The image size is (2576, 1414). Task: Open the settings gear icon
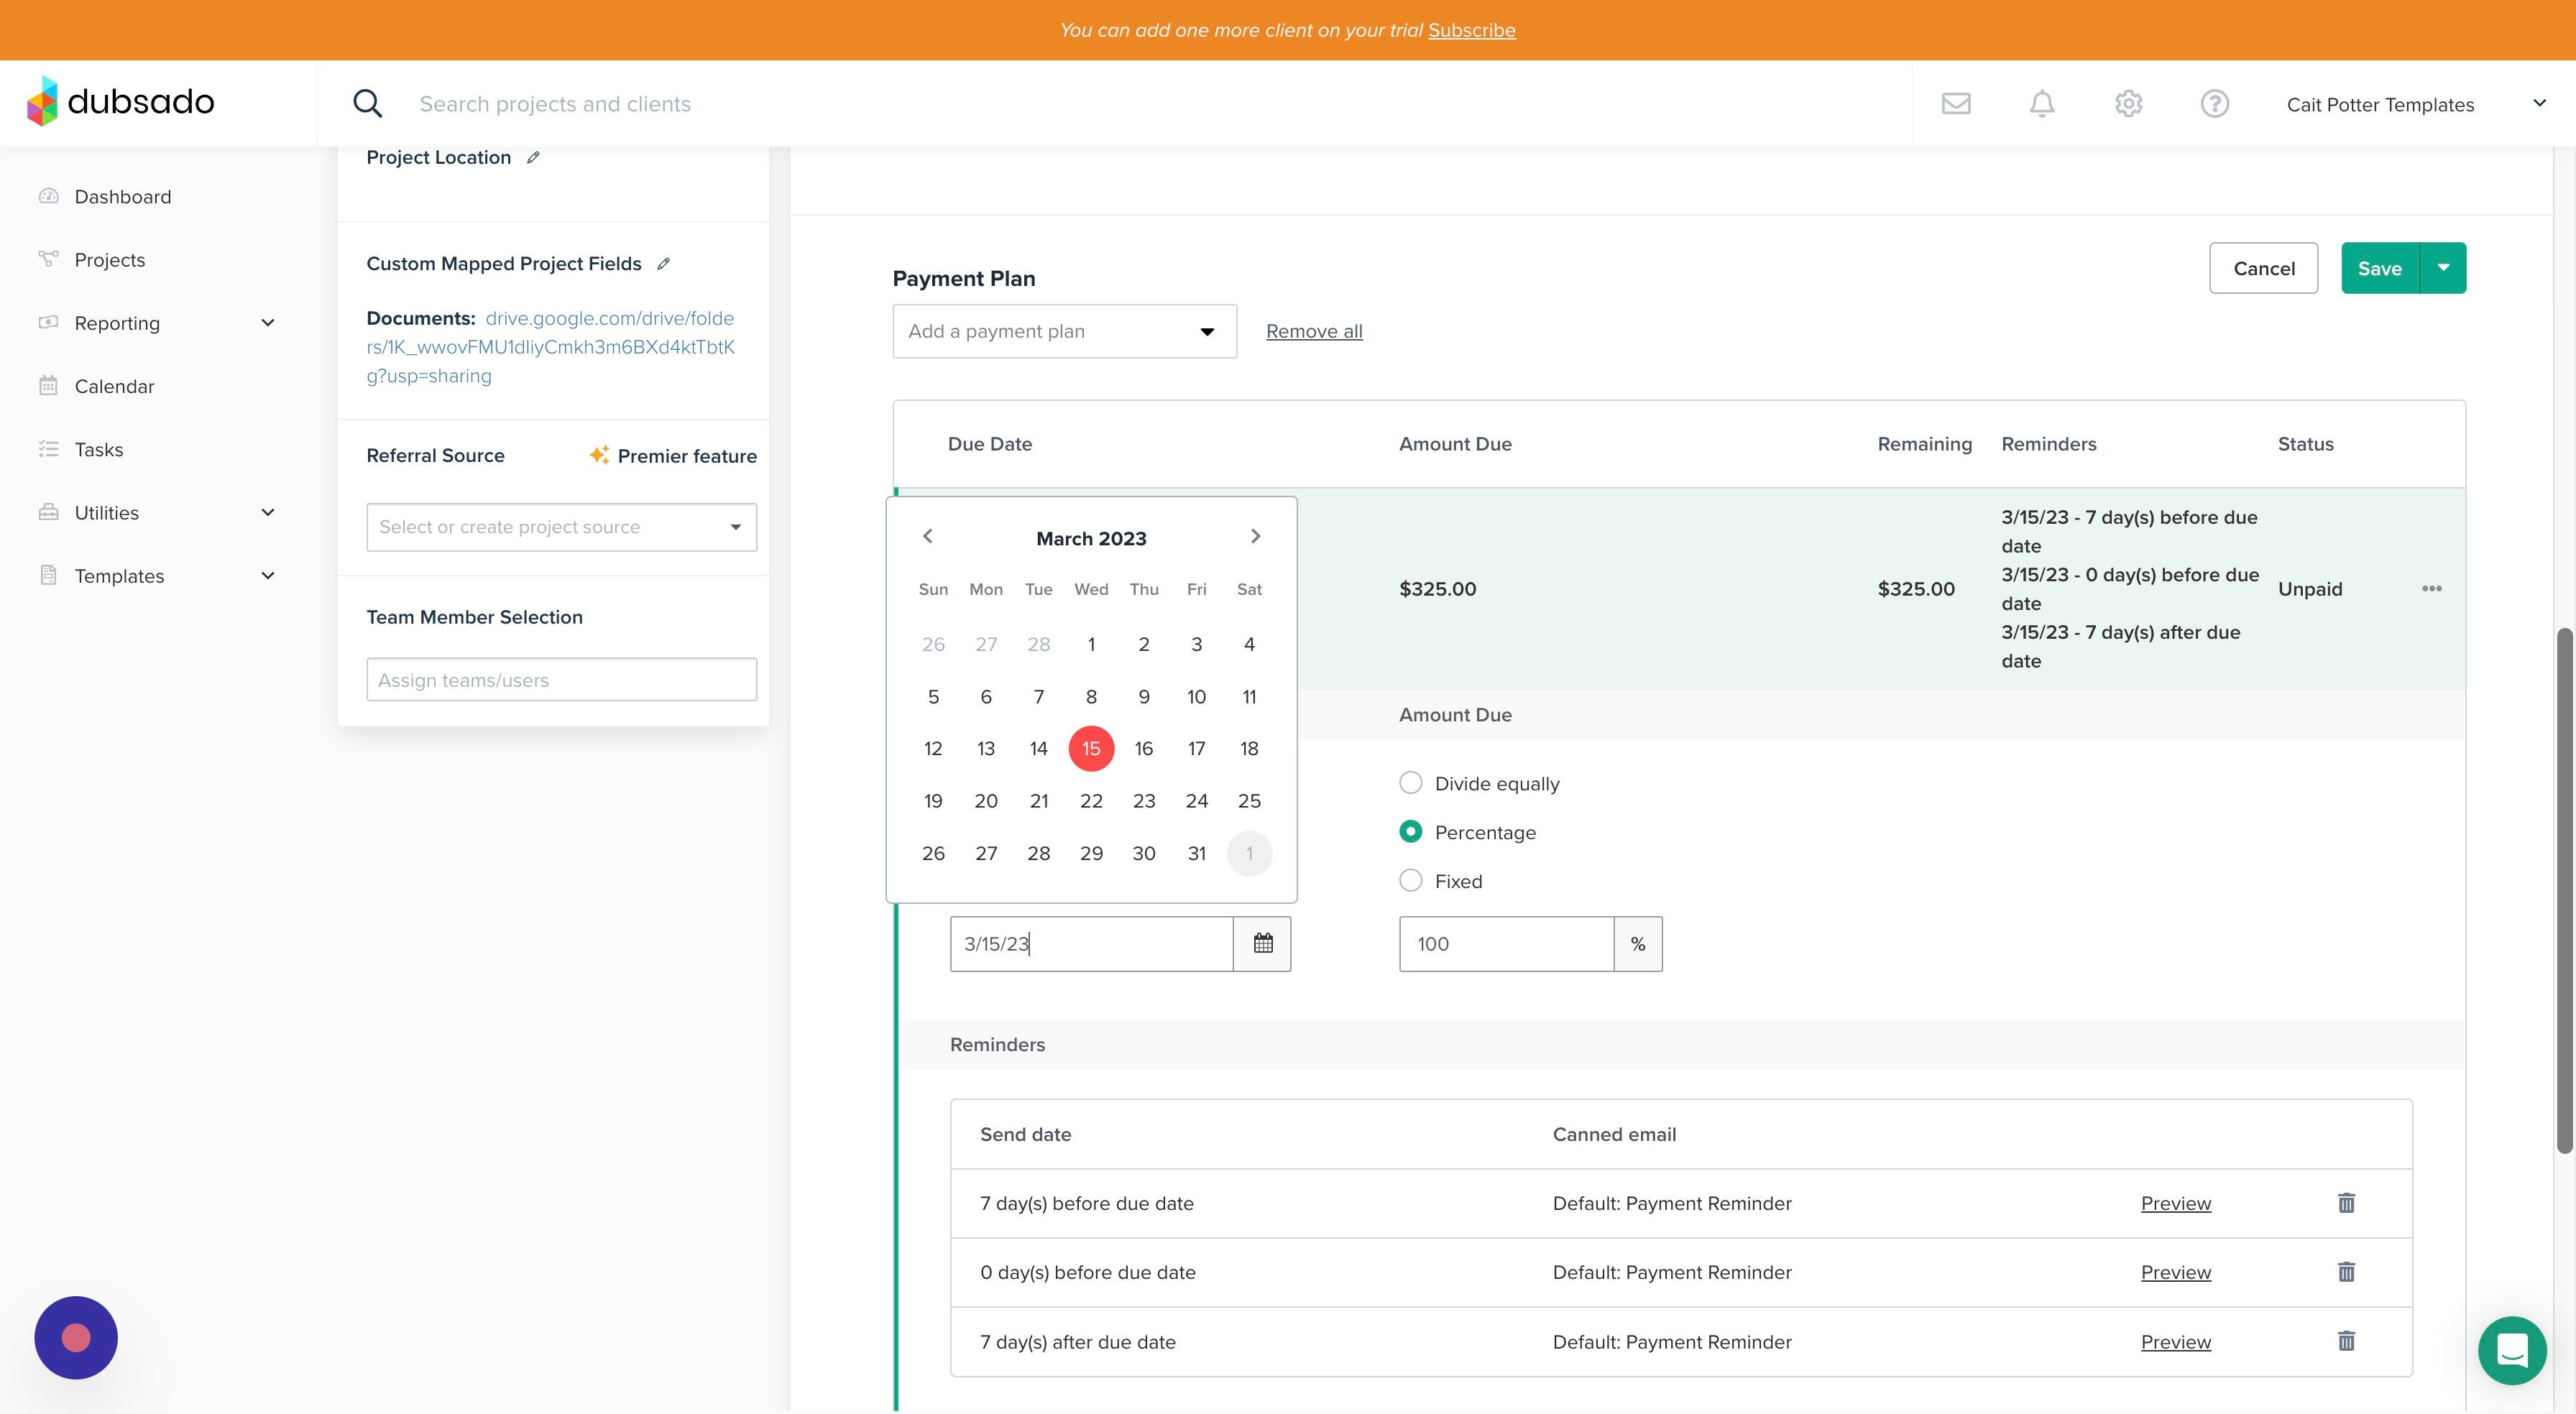[2128, 103]
